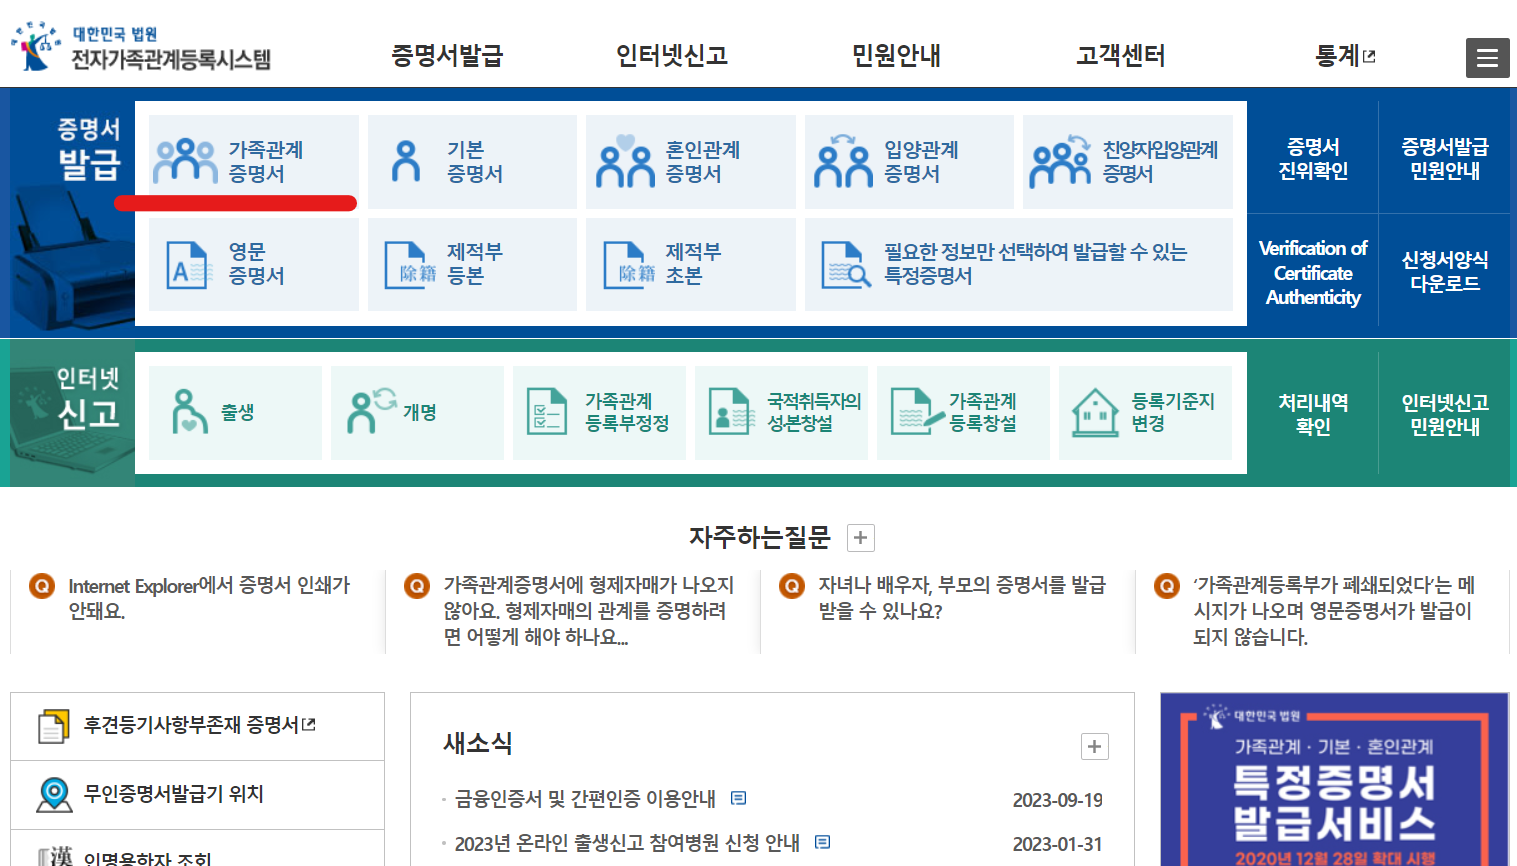This screenshot has width=1517, height=866.
Task: Open the 가족관계증명서 issuance icon
Action: point(253,161)
